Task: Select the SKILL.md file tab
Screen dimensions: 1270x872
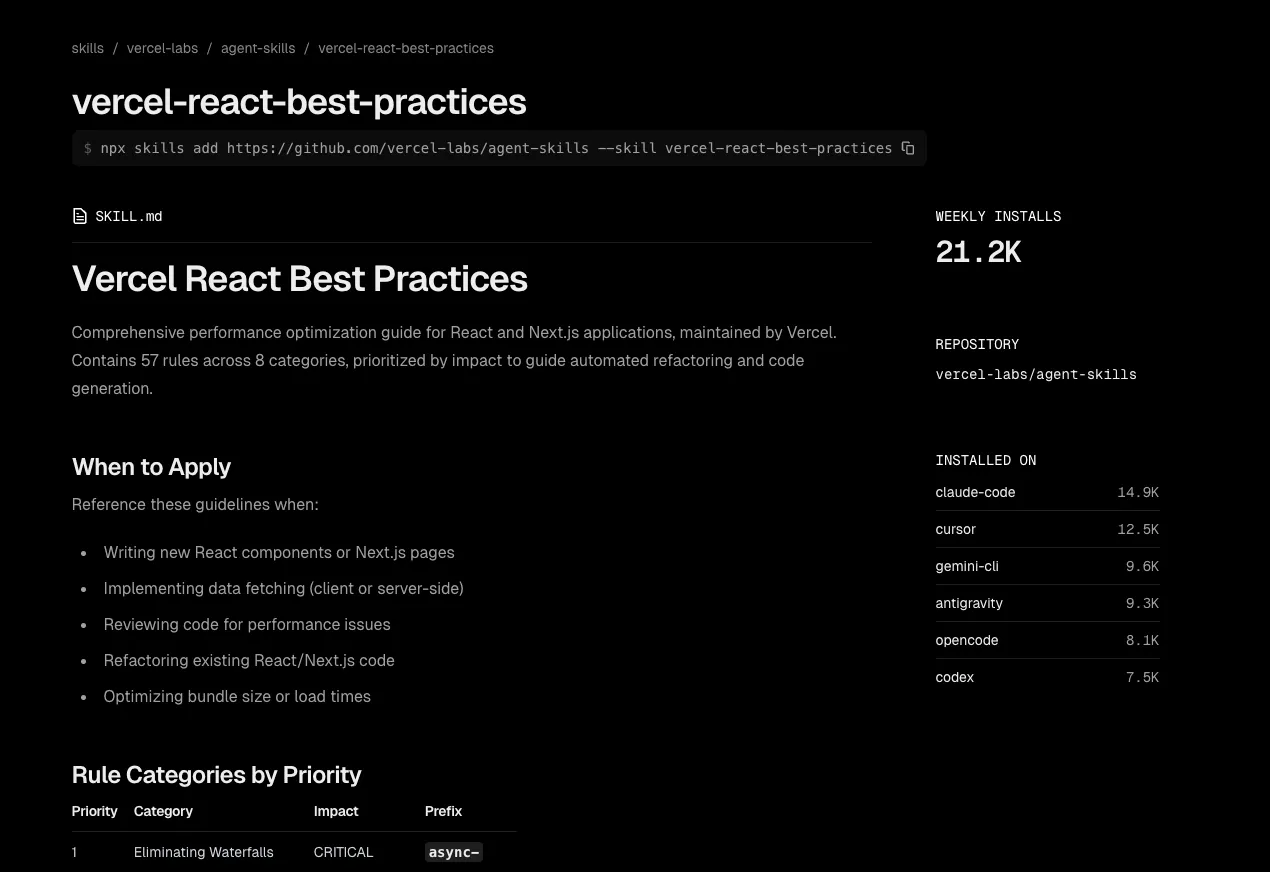Action: tap(128, 216)
